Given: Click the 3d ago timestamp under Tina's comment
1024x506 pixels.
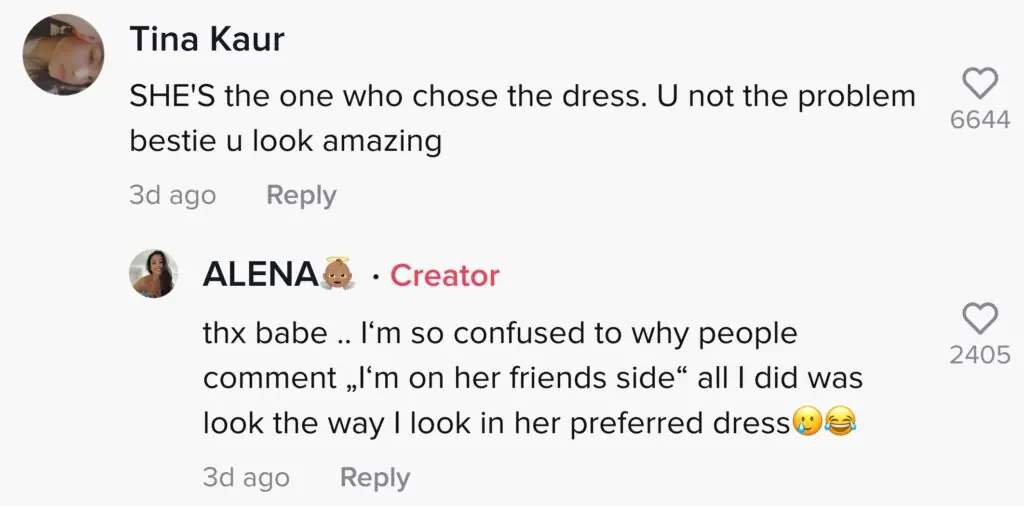Looking at the screenshot, I should tap(172, 195).
